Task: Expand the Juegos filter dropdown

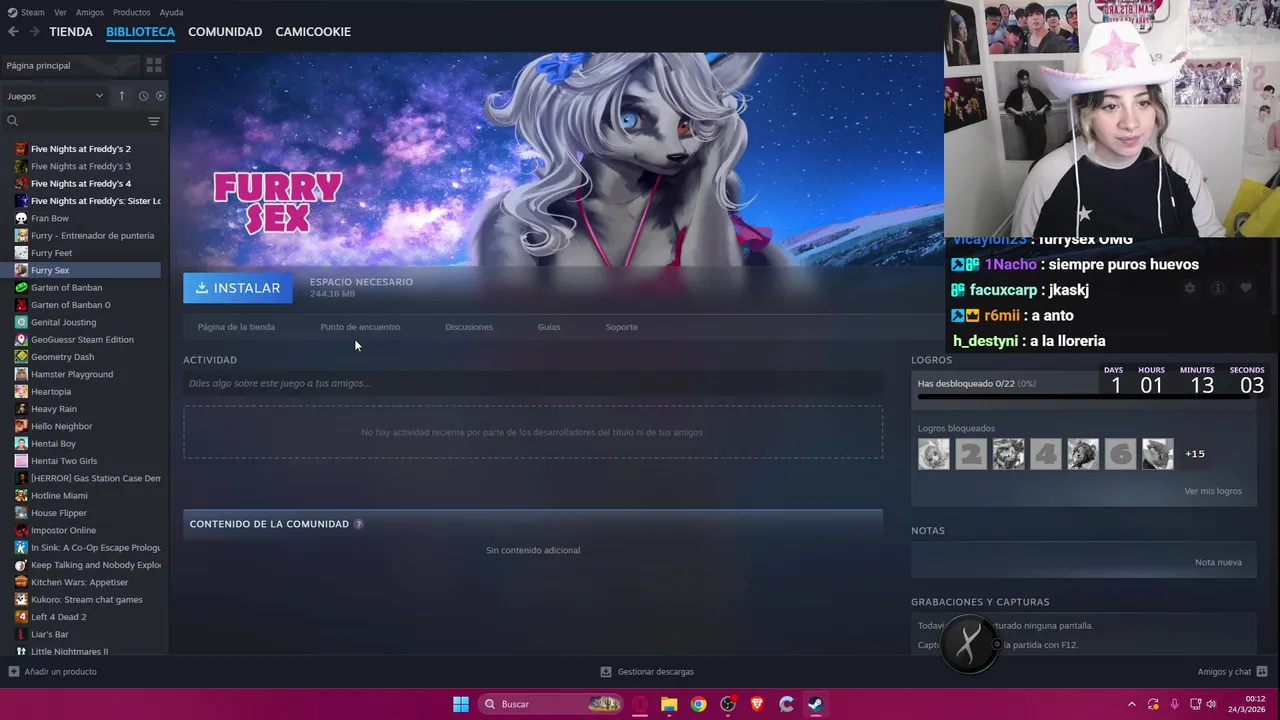Action: point(55,96)
